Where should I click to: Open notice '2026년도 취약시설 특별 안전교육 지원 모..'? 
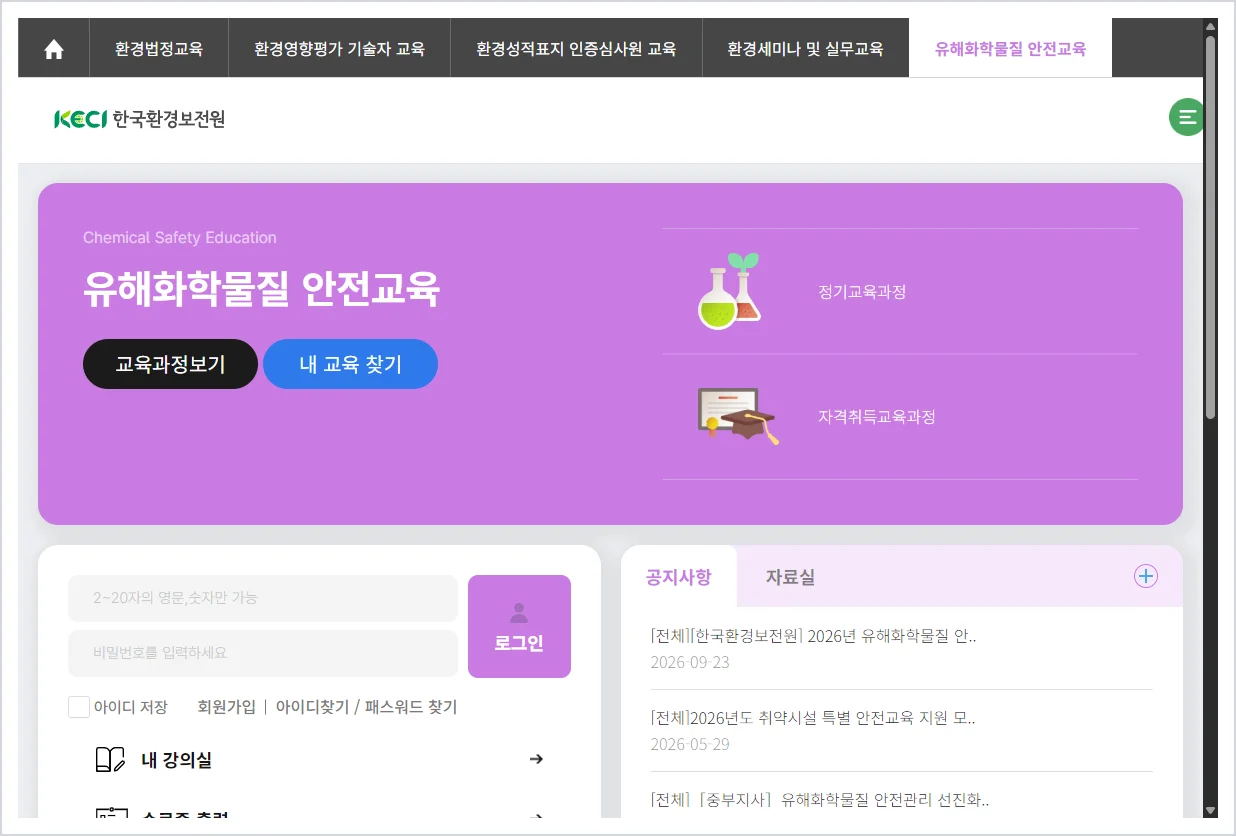point(813,718)
